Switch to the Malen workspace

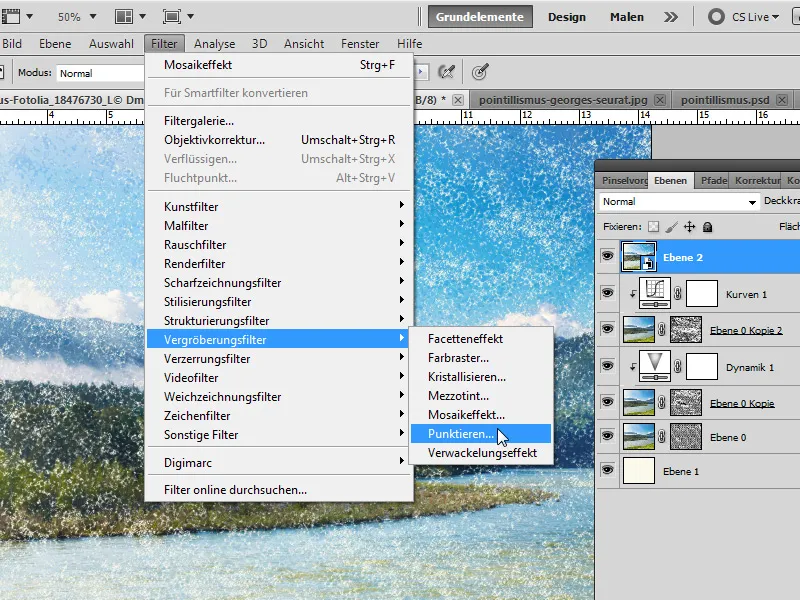pyautogui.click(x=627, y=17)
